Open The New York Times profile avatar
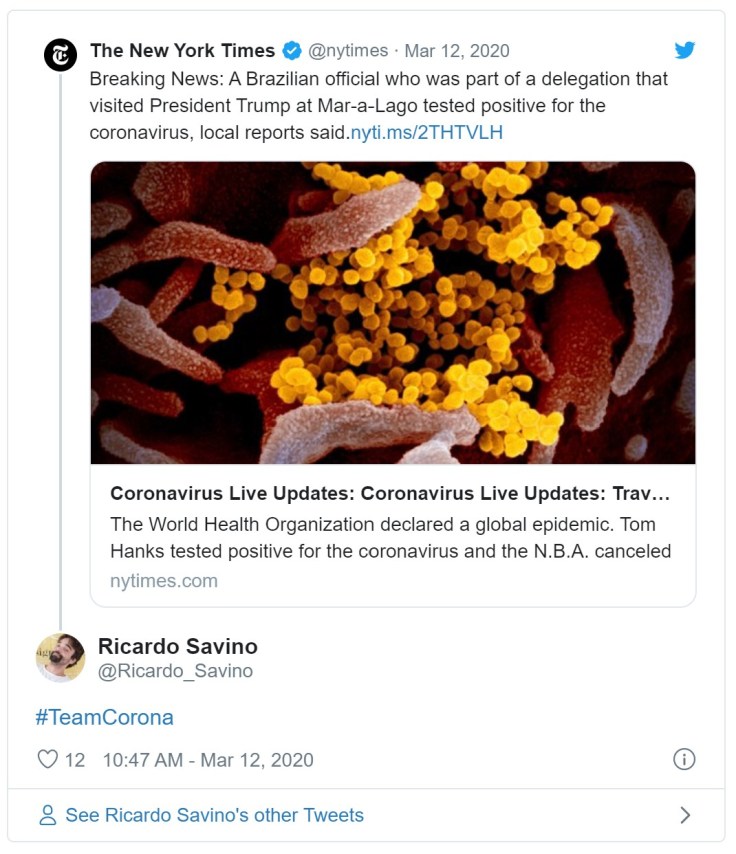 [x=61, y=55]
